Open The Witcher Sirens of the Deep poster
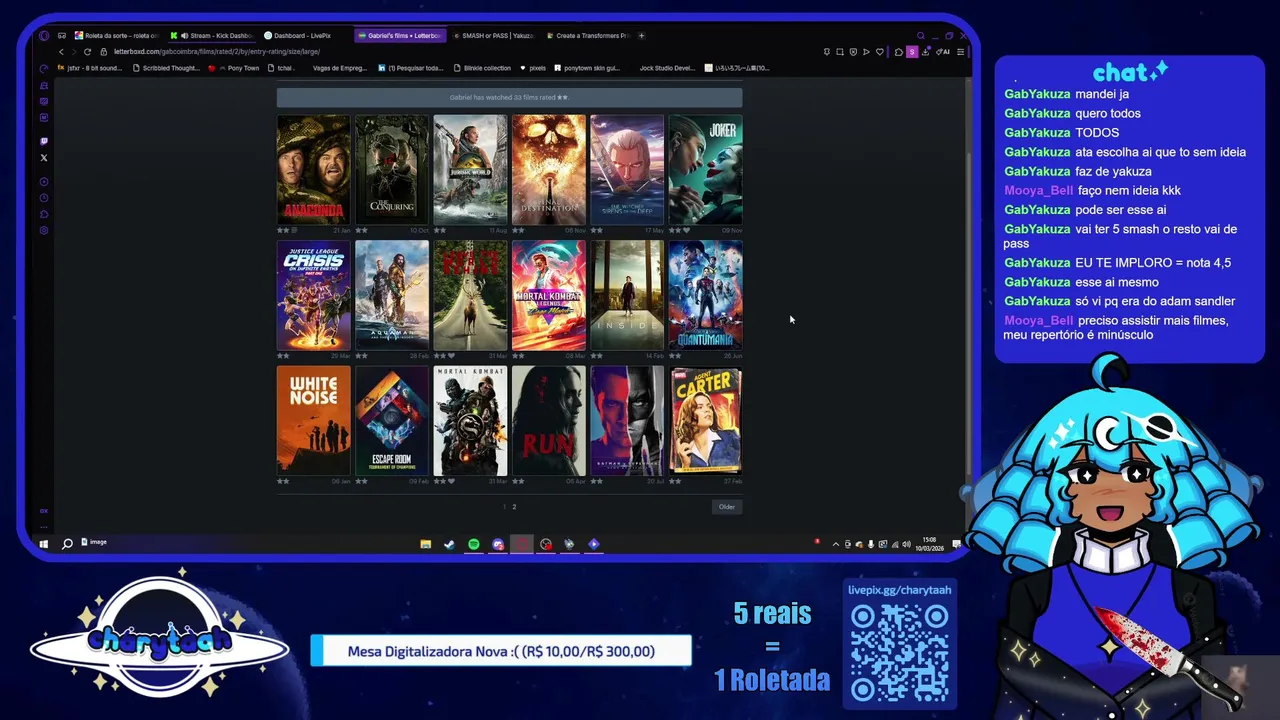The width and height of the screenshot is (1280, 720). point(627,170)
